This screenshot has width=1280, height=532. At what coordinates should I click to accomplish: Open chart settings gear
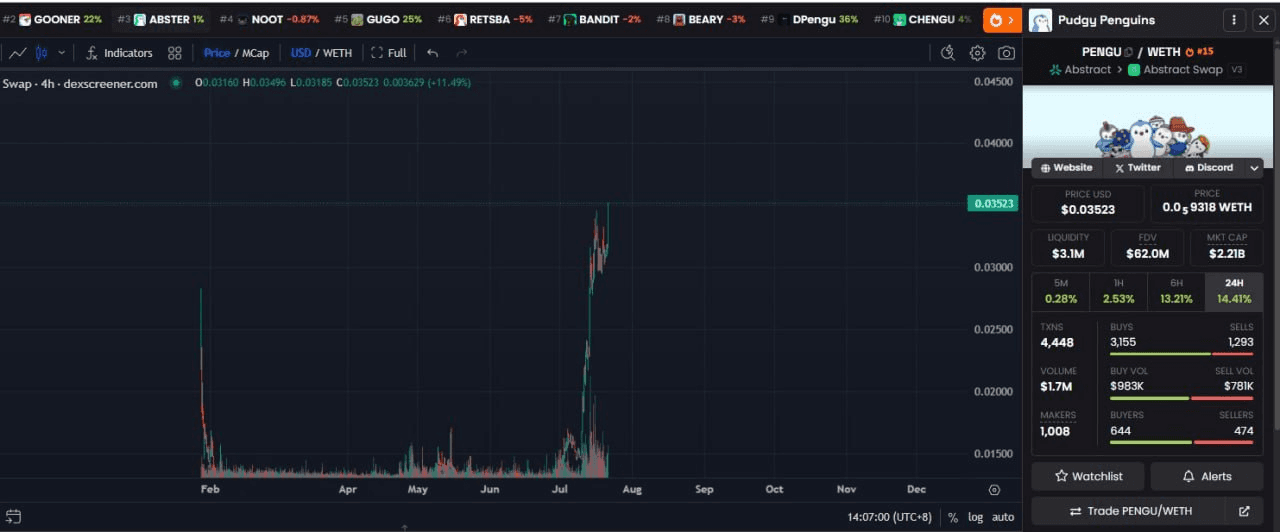pyautogui.click(x=978, y=53)
